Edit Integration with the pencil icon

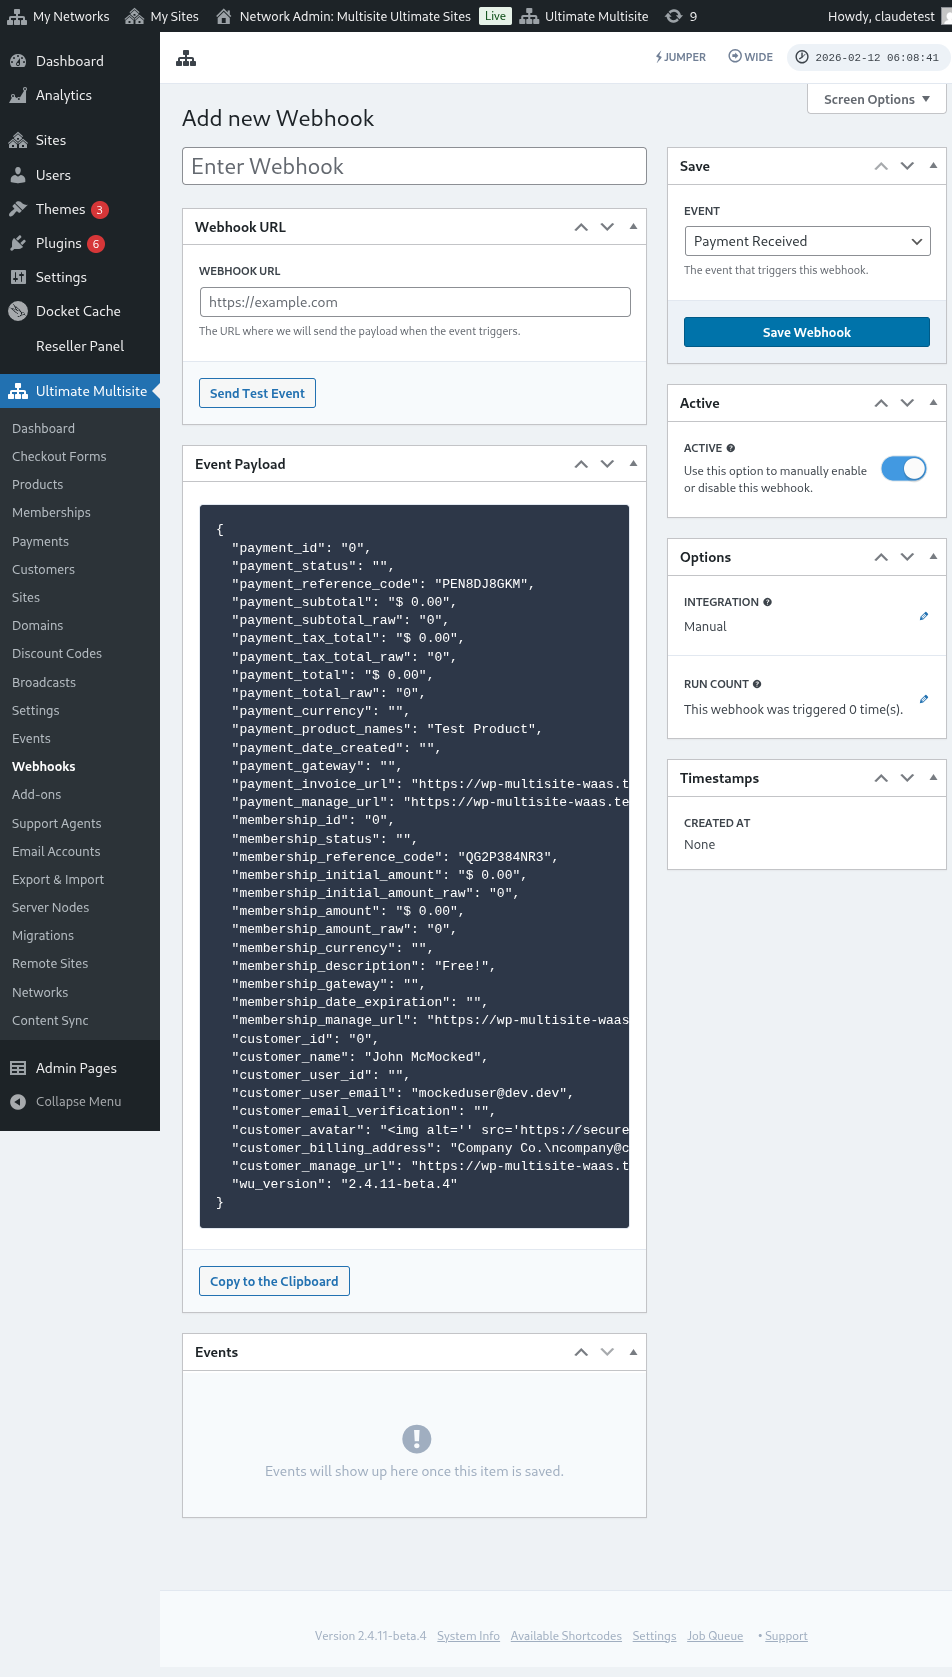tap(924, 616)
